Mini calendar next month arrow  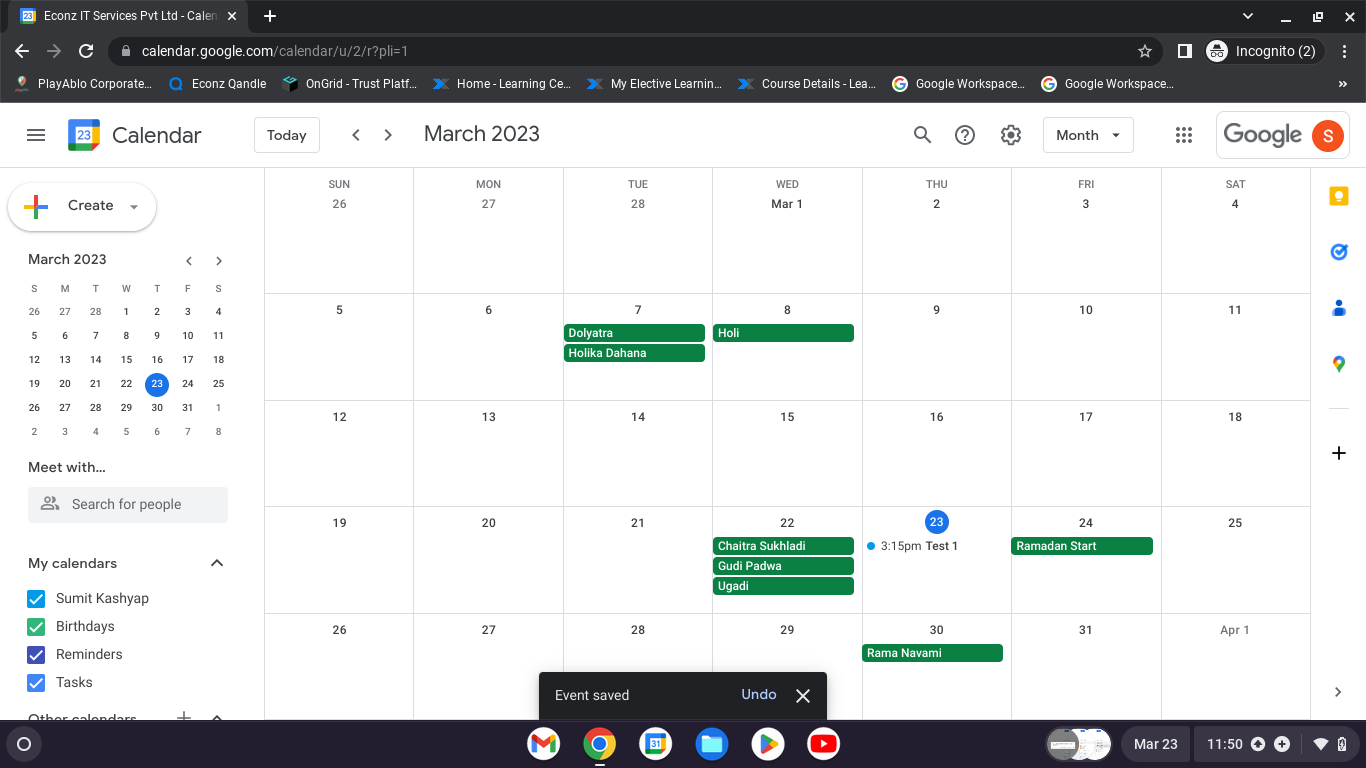pyautogui.click(x=219, y=261)
